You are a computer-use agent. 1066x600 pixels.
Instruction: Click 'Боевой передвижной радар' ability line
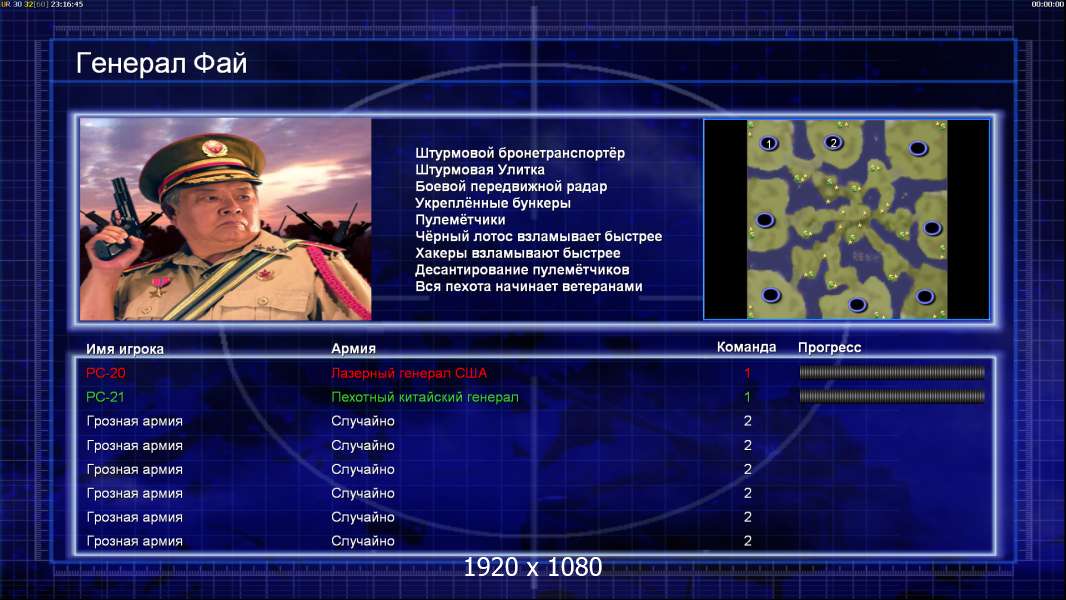click(511, 186)
